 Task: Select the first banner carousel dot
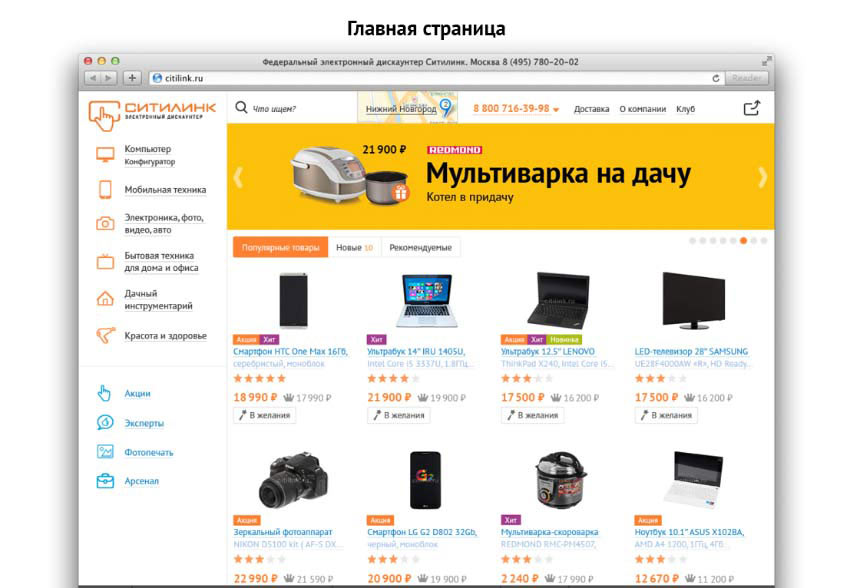coord(692,241)
